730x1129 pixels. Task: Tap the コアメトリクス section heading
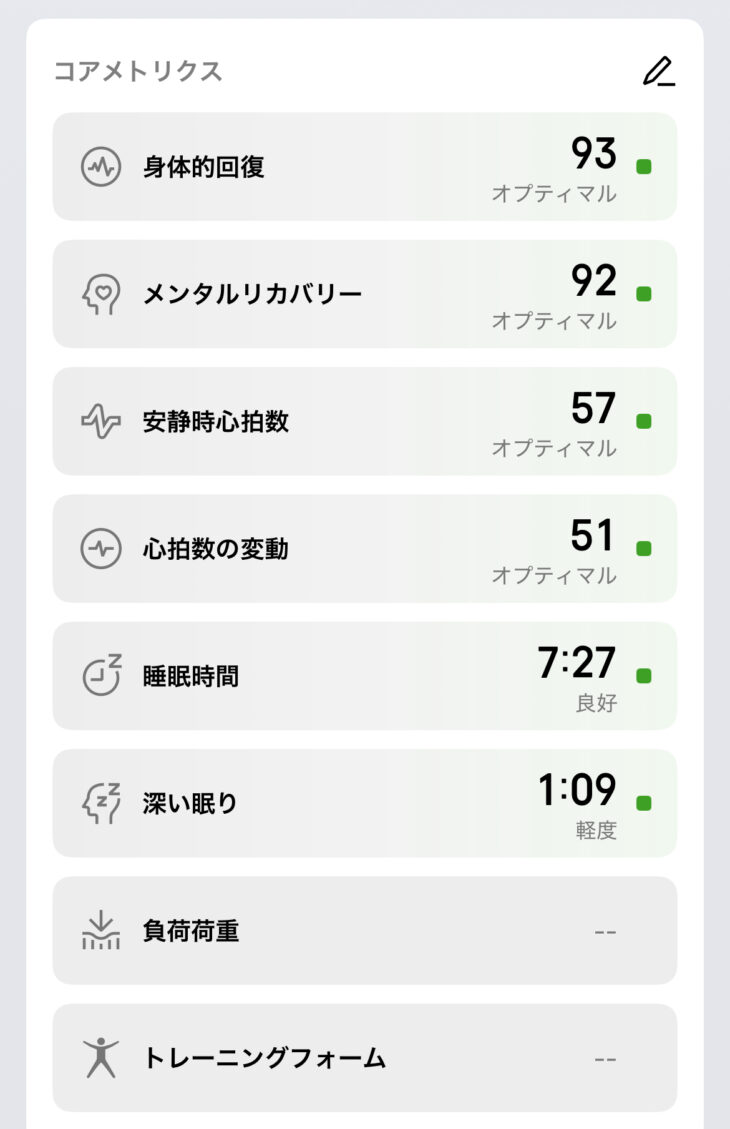138,71
